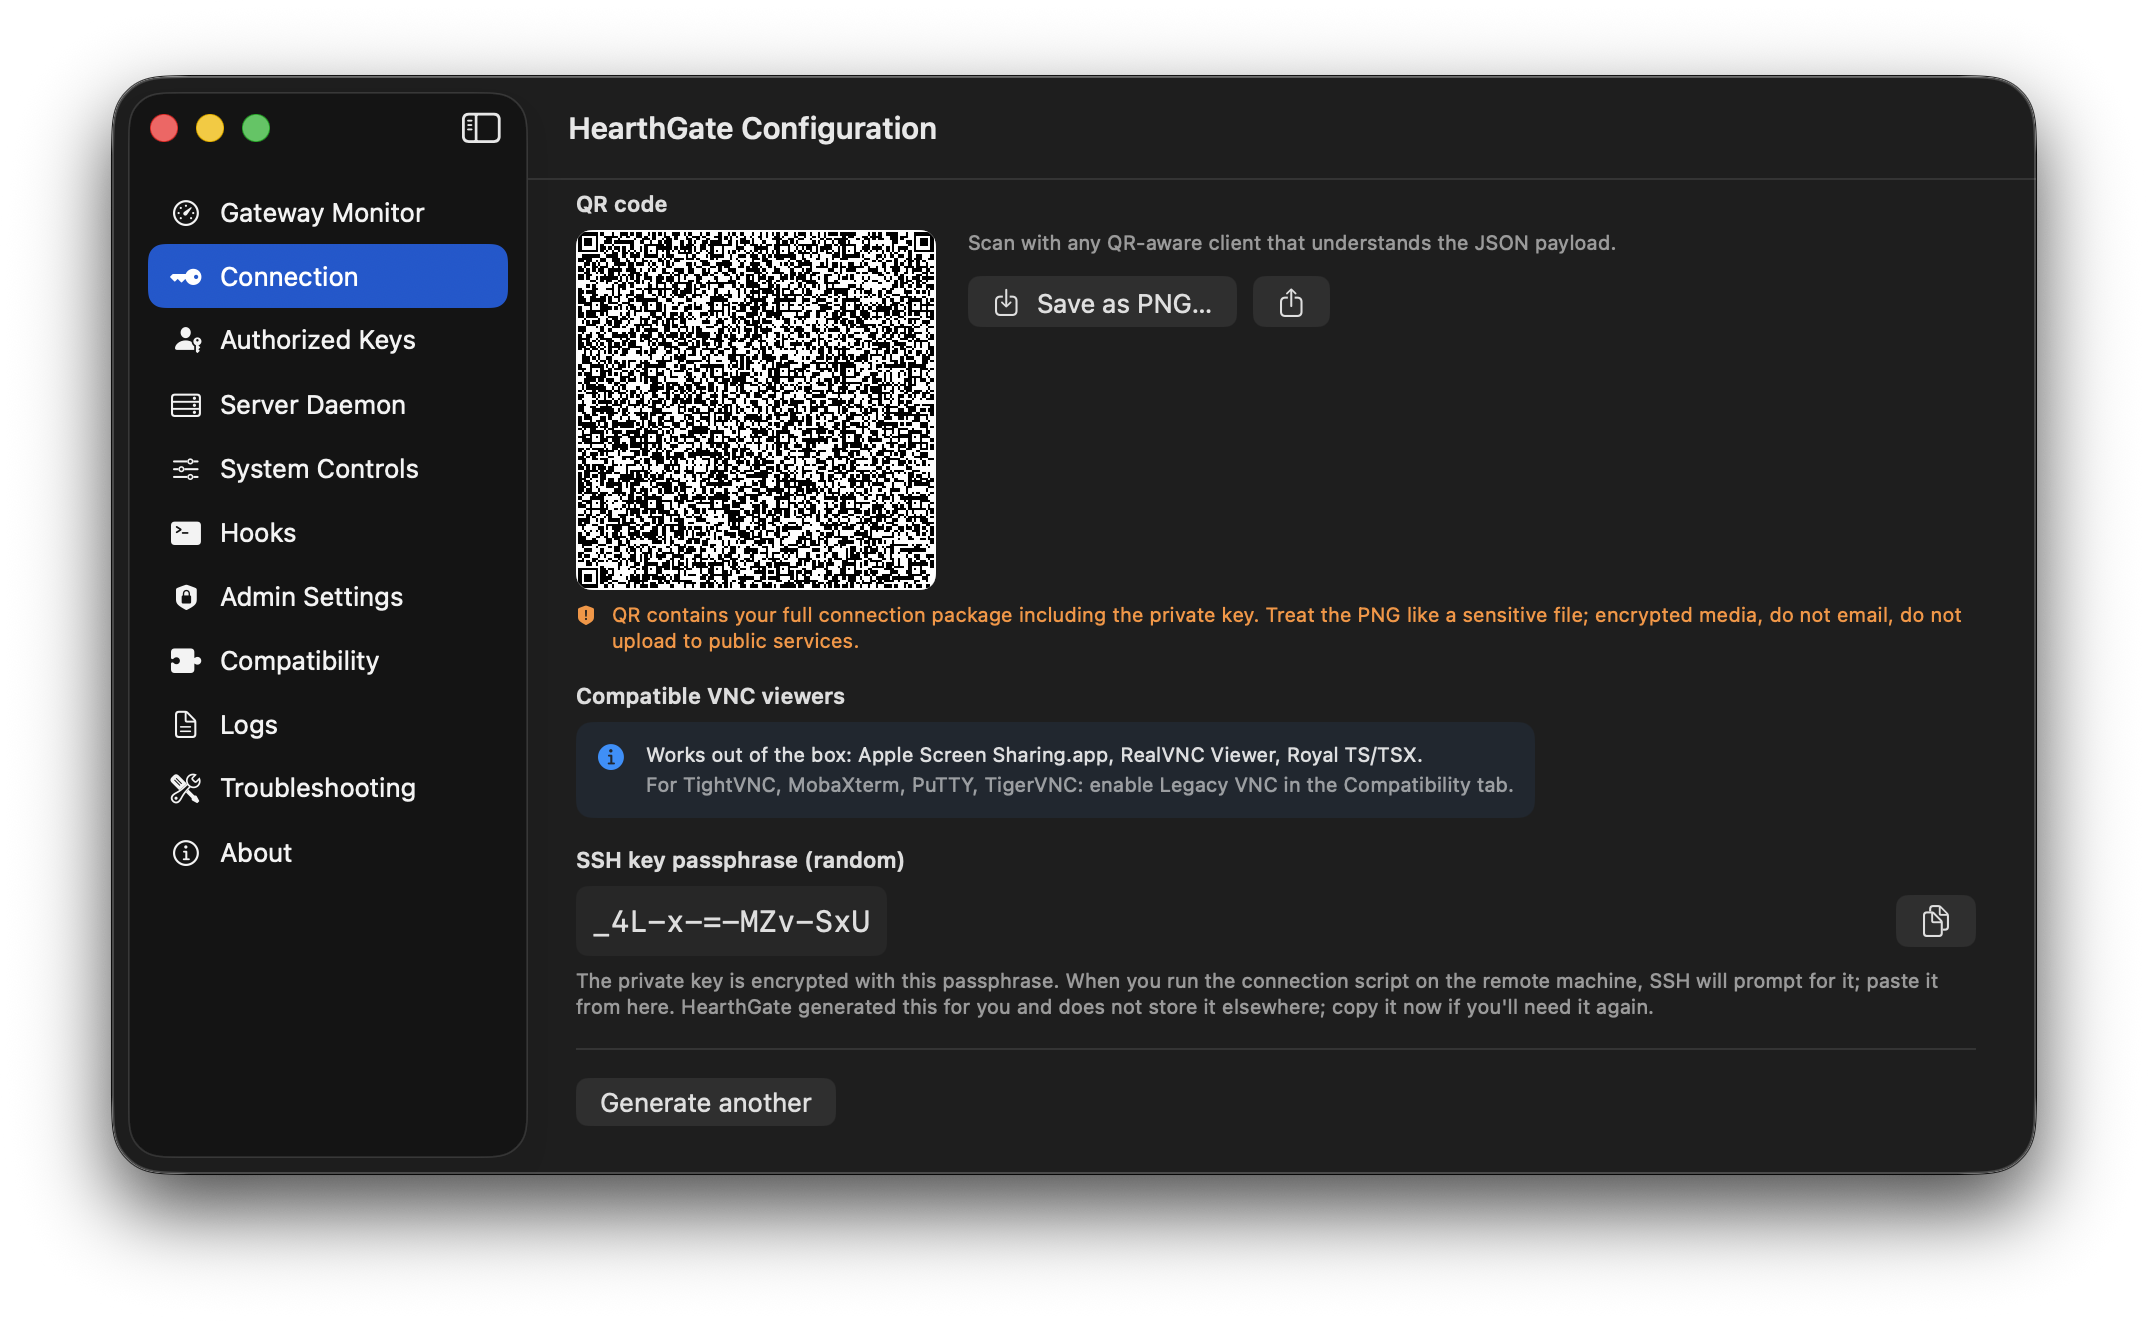
Task: Share the QR code via share icon
Action: tap(1291, 302)
